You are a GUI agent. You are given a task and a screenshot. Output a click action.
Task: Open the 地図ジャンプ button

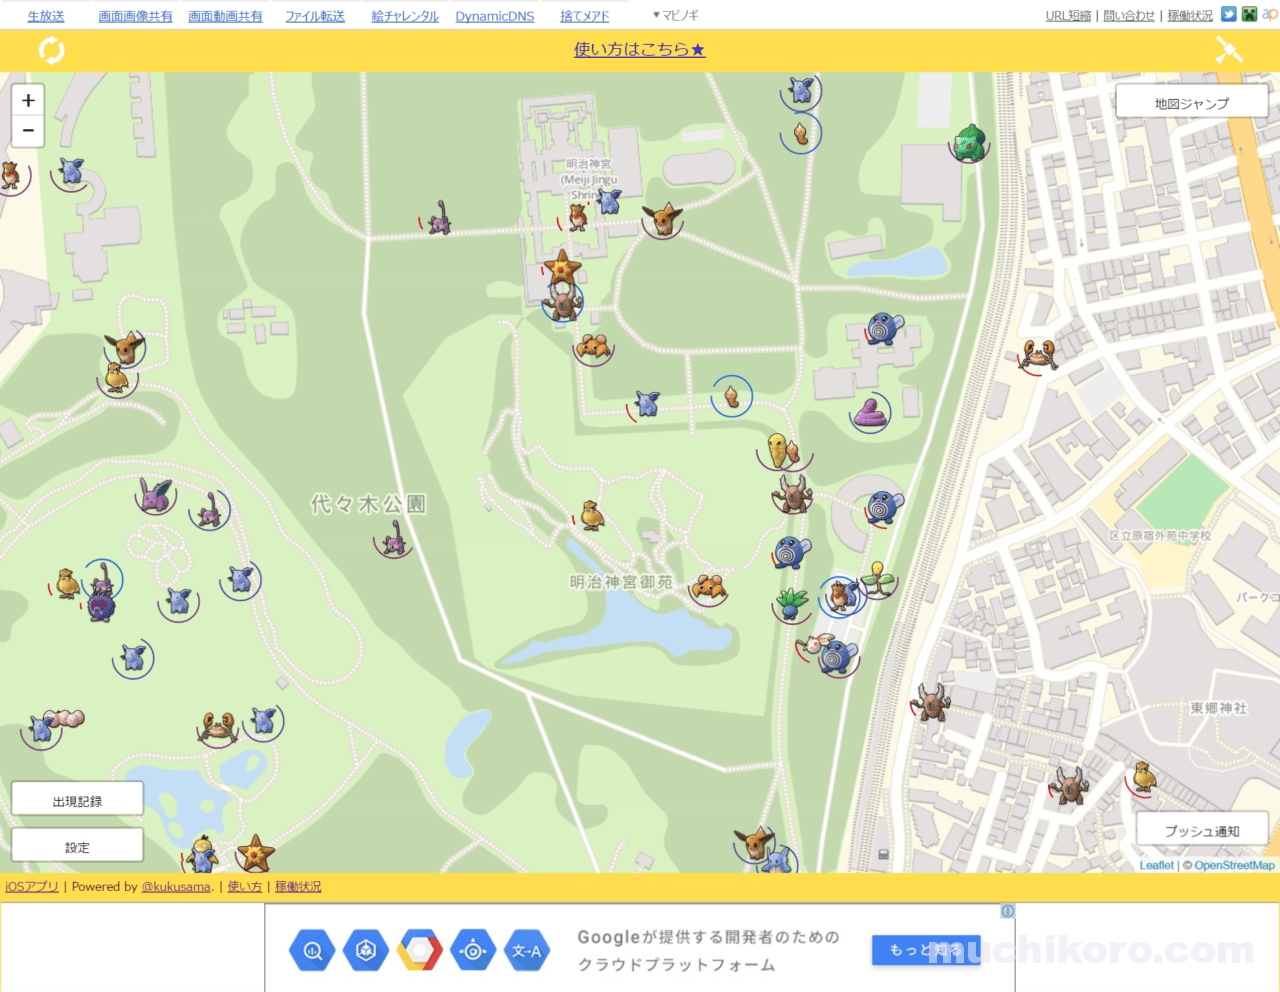tap(1192, 103)
